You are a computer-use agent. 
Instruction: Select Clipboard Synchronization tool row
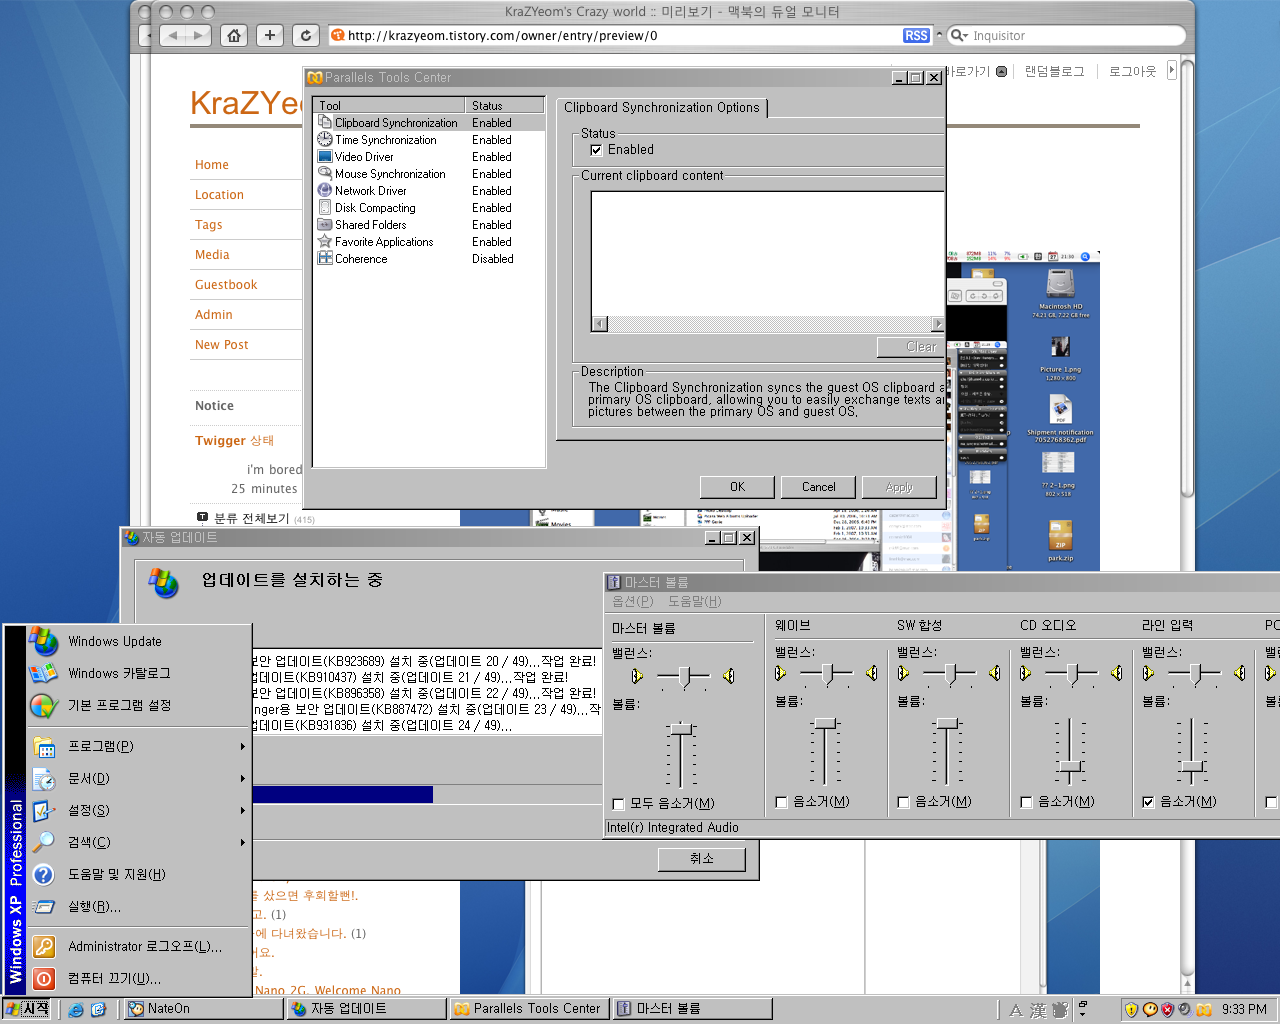coord(430,123)
